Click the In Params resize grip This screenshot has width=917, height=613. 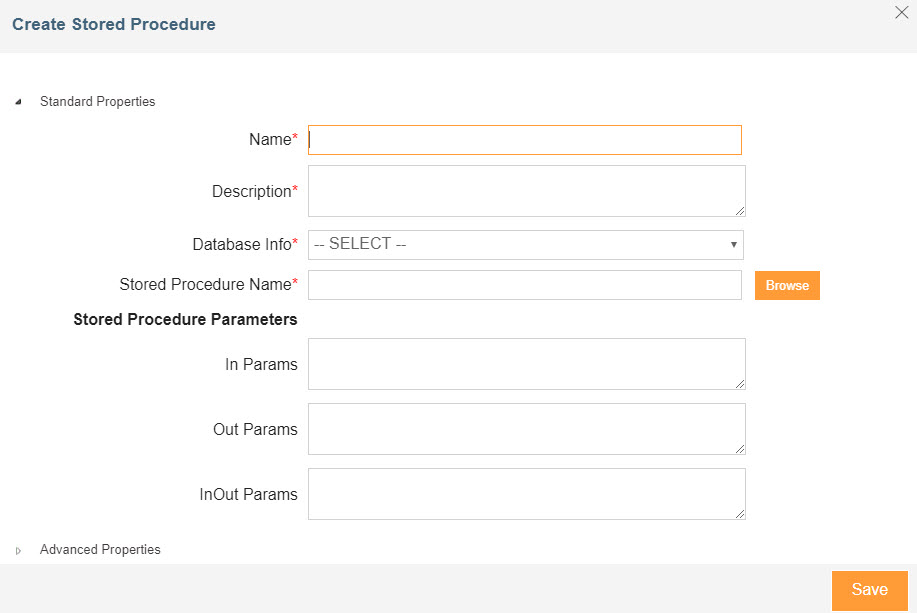pyautogui.click(x=740, y=384)
